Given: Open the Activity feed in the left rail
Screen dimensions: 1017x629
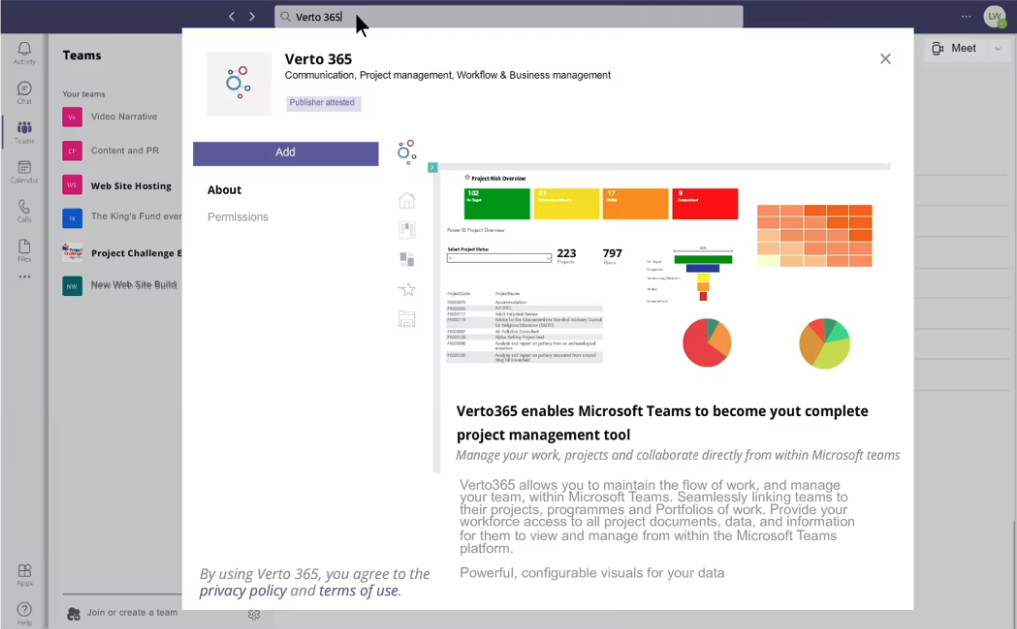Looking at the screenshot, I should pos(24,50).
